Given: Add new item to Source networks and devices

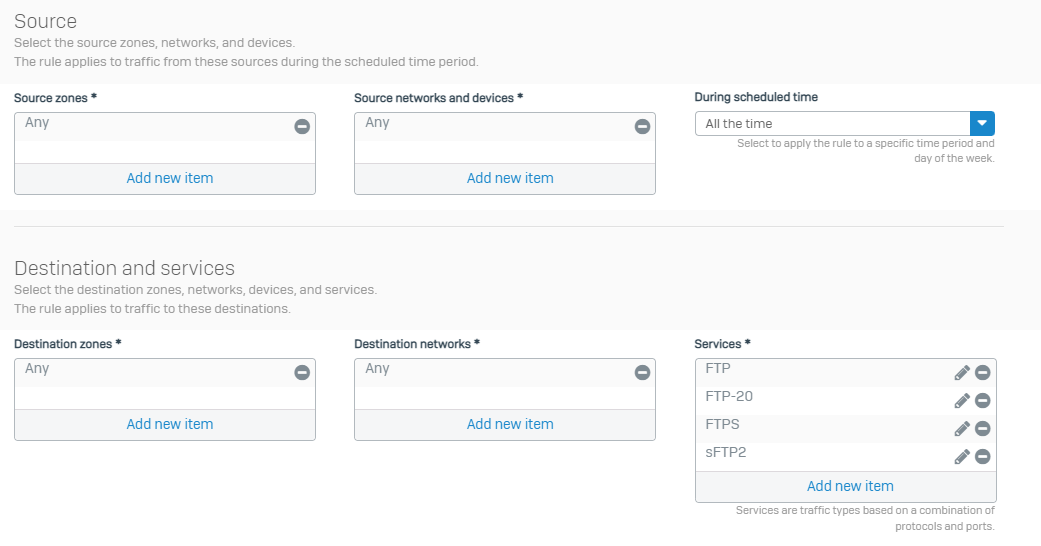Looking at the screenshot, I should [510, 178].
